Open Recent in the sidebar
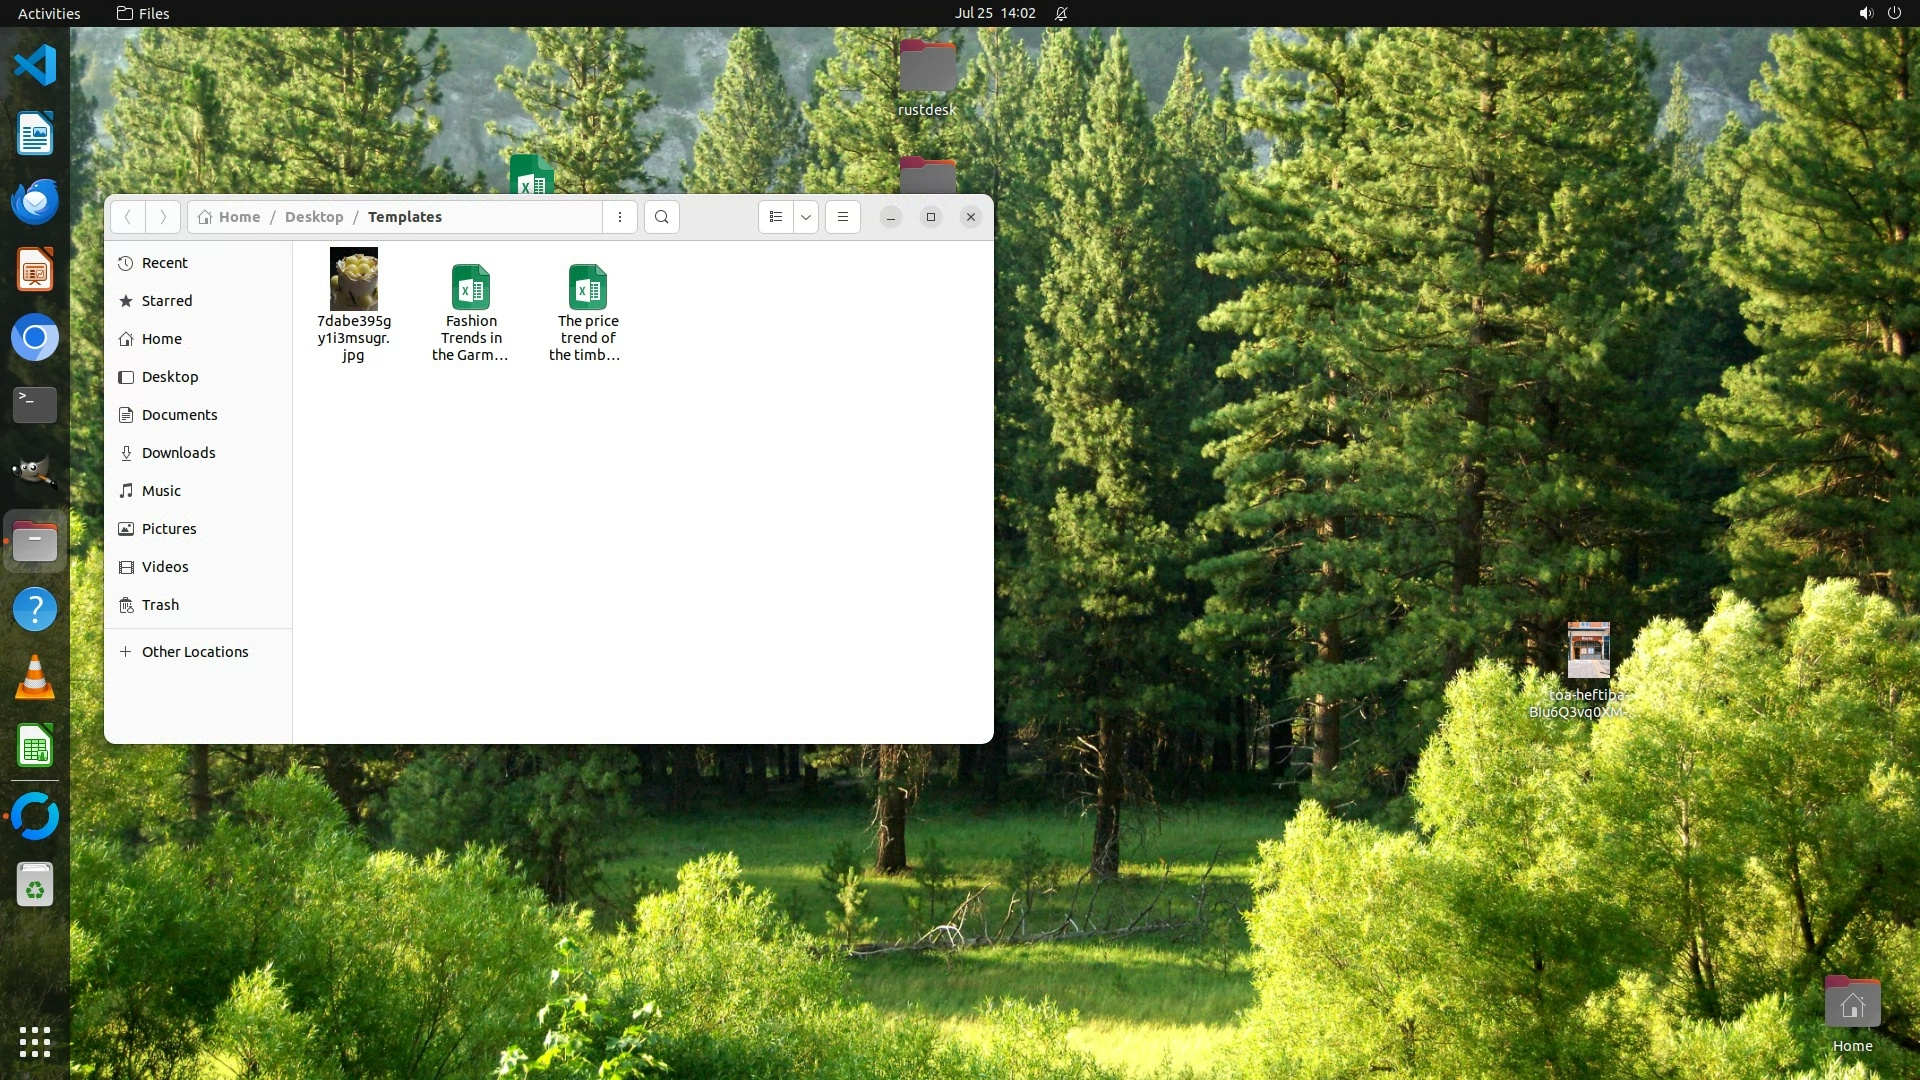The width and height of the screenshot is (1920, 1080). (164, 263)
